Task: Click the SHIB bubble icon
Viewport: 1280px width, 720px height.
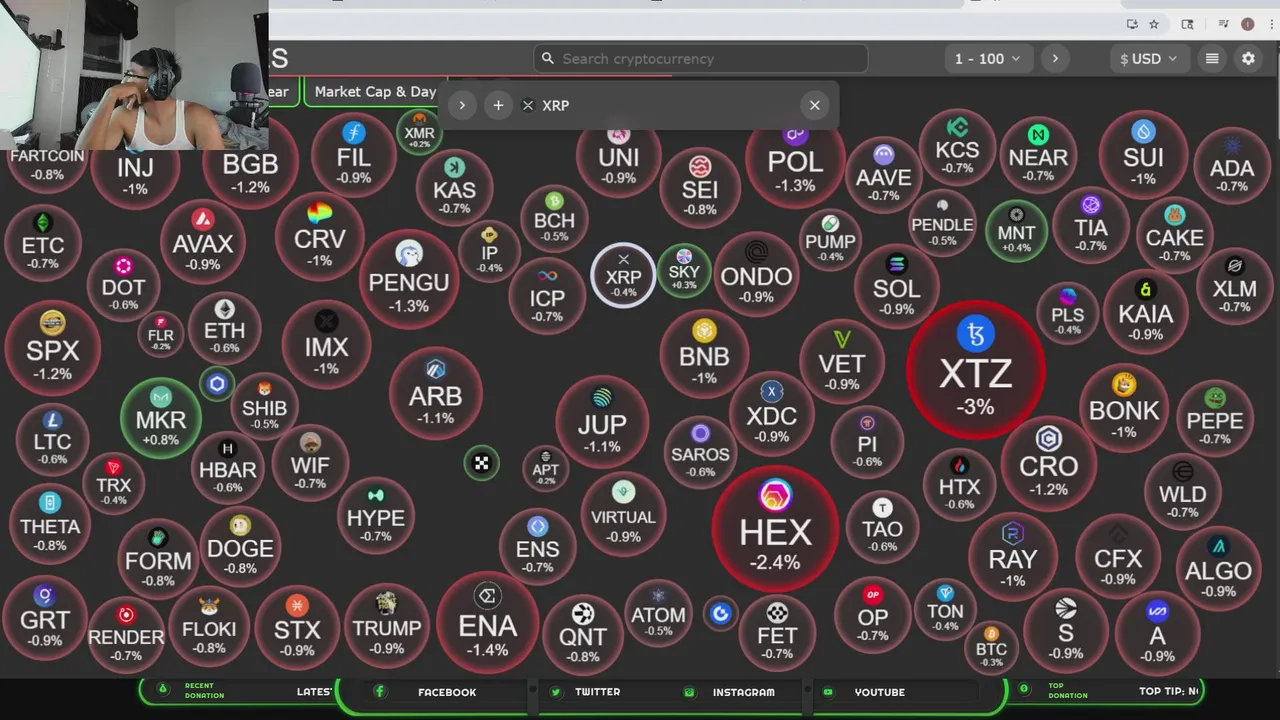Action: [x=265, y=389]
